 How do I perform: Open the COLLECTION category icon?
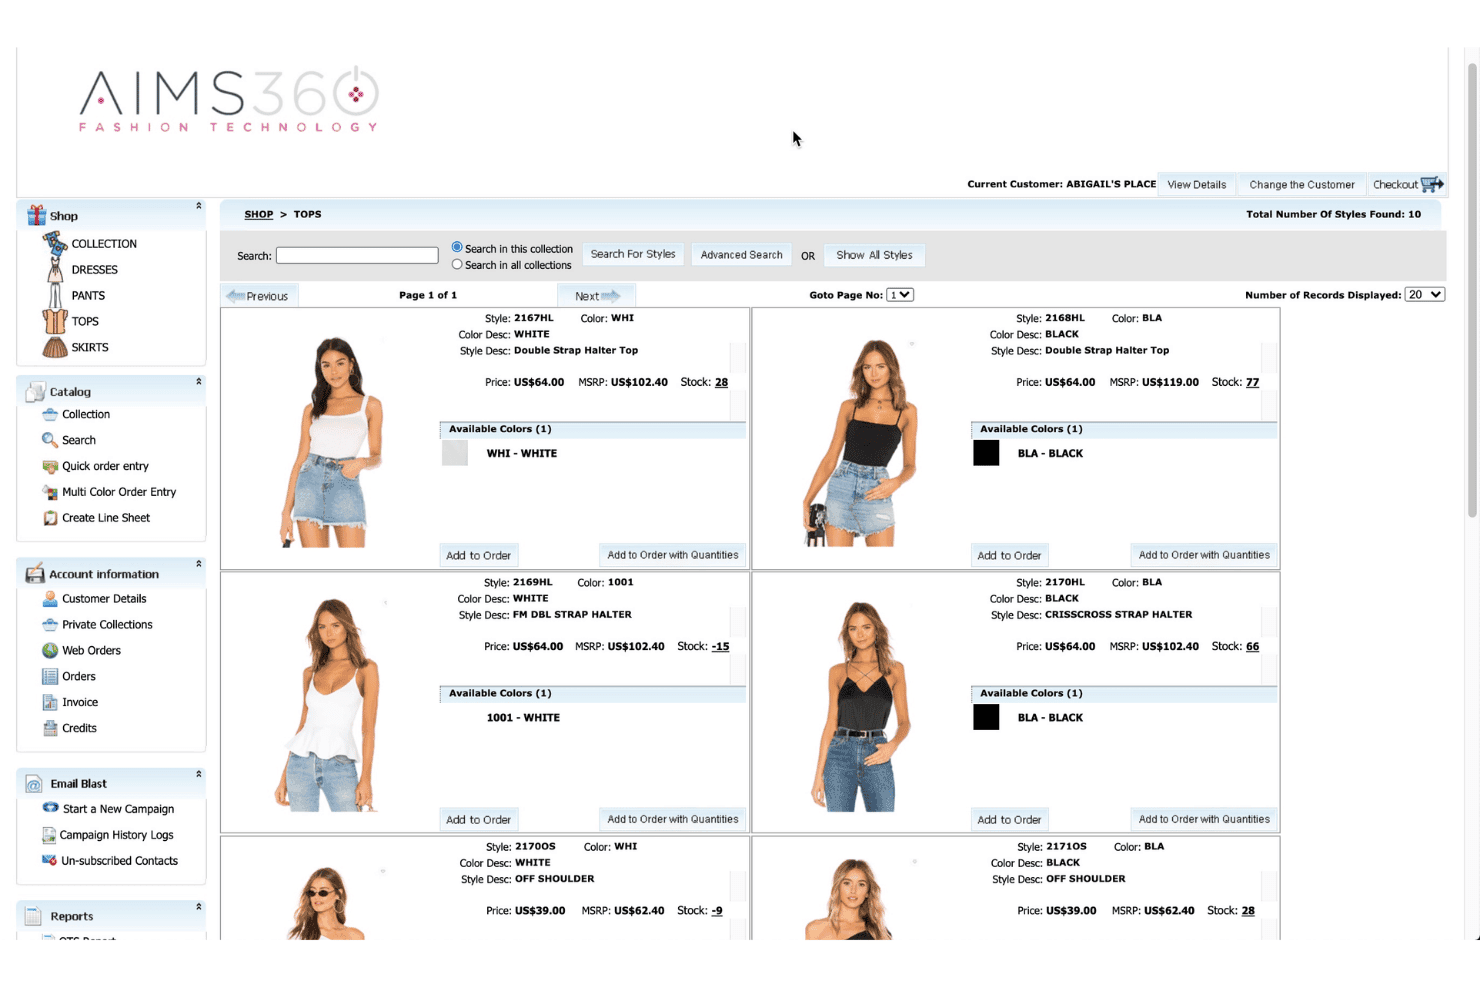coord(54,243)
